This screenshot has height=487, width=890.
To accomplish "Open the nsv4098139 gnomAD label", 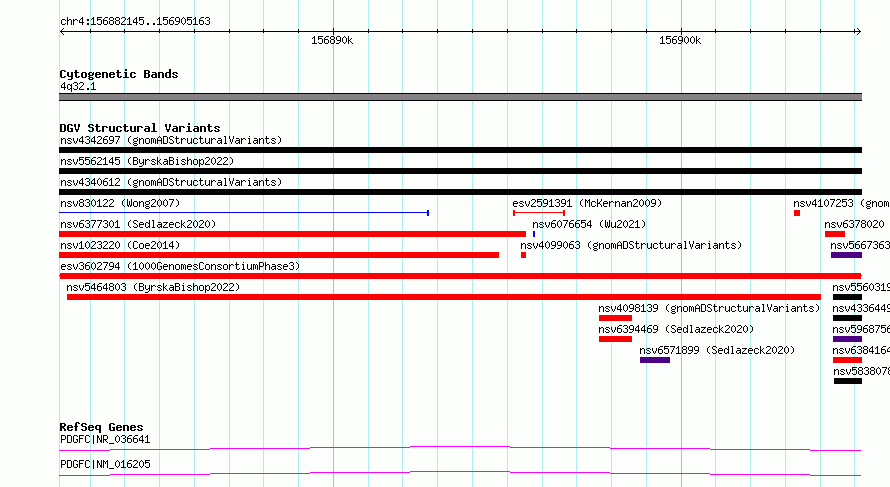I will pyautogui.click(x=709, y=308).
